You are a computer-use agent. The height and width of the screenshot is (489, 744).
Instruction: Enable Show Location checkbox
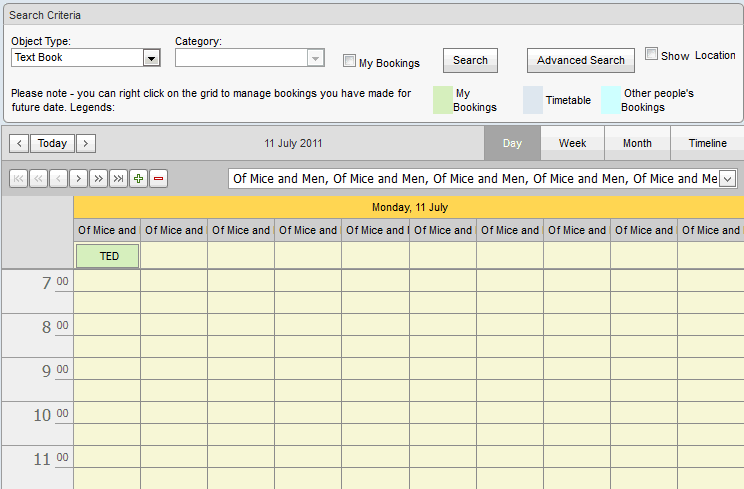(651, 54)
